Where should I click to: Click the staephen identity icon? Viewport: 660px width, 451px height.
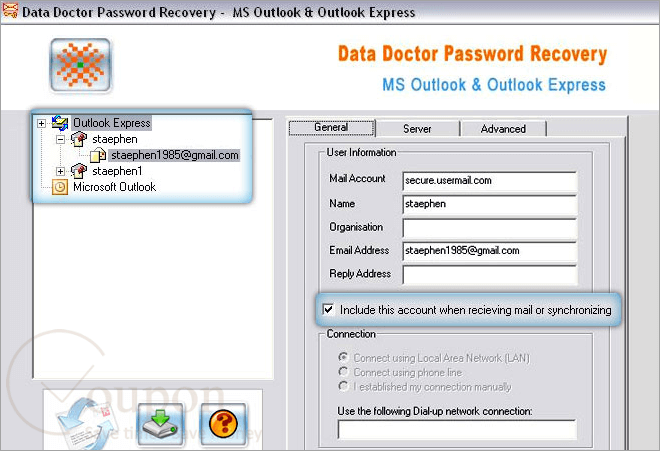click(x=79, y=139)
